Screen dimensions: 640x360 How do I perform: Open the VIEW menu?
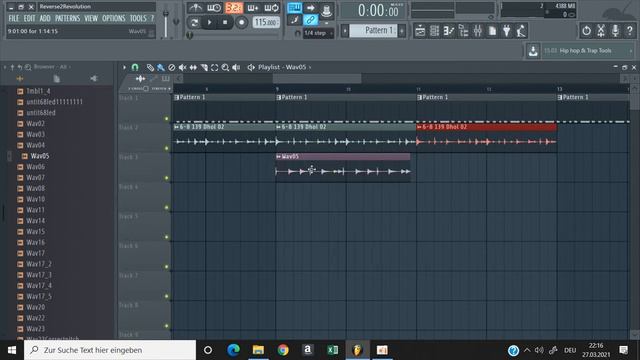point(91,18)
